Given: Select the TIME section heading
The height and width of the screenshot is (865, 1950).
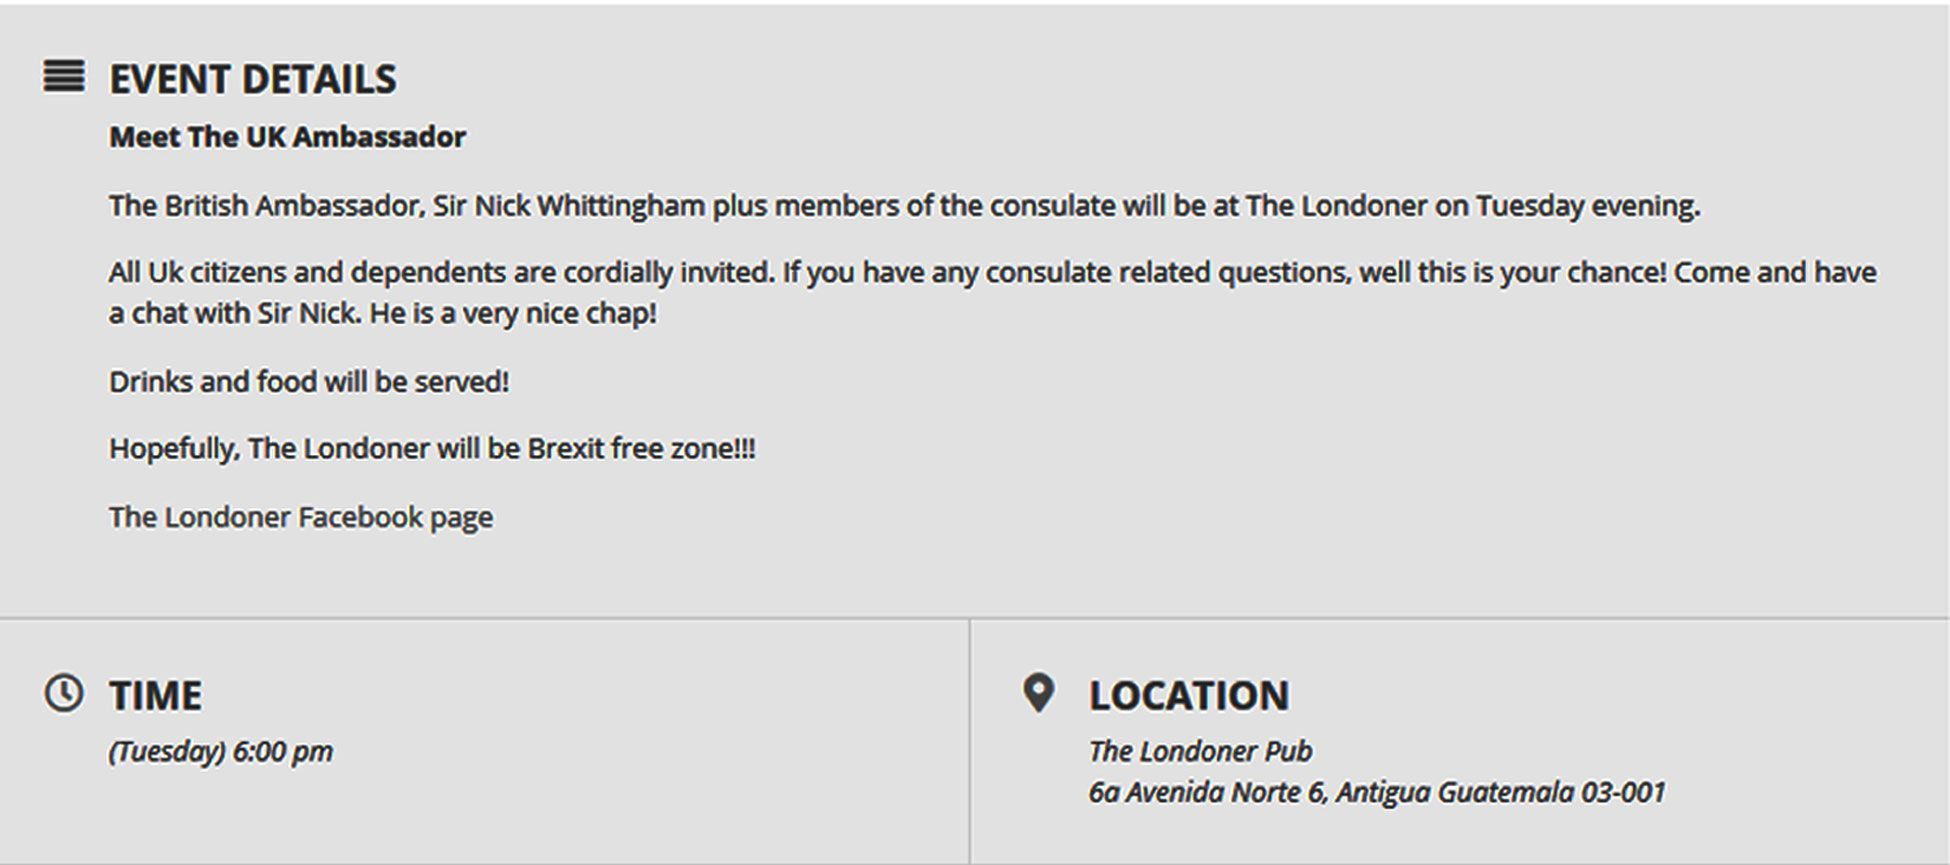Looking at the screenshot, I should [x=156, y=696].
